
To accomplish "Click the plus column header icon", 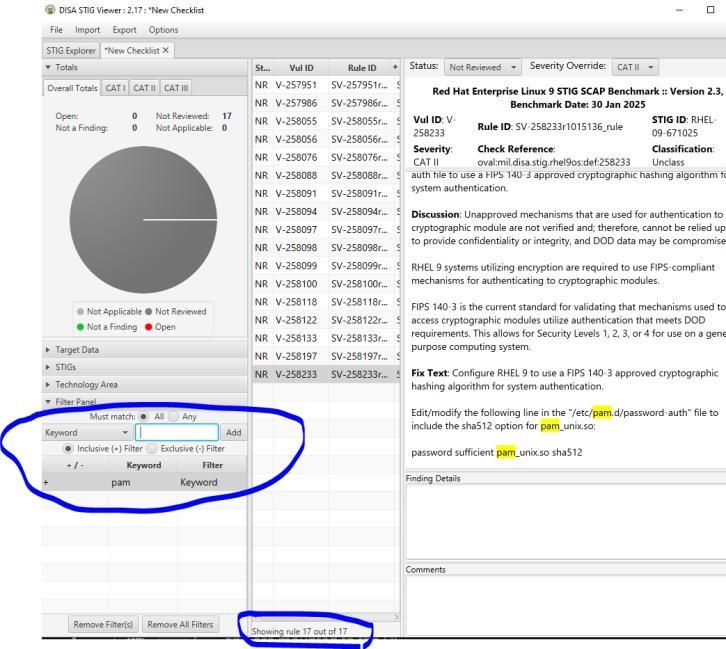I will pos(395,68).
